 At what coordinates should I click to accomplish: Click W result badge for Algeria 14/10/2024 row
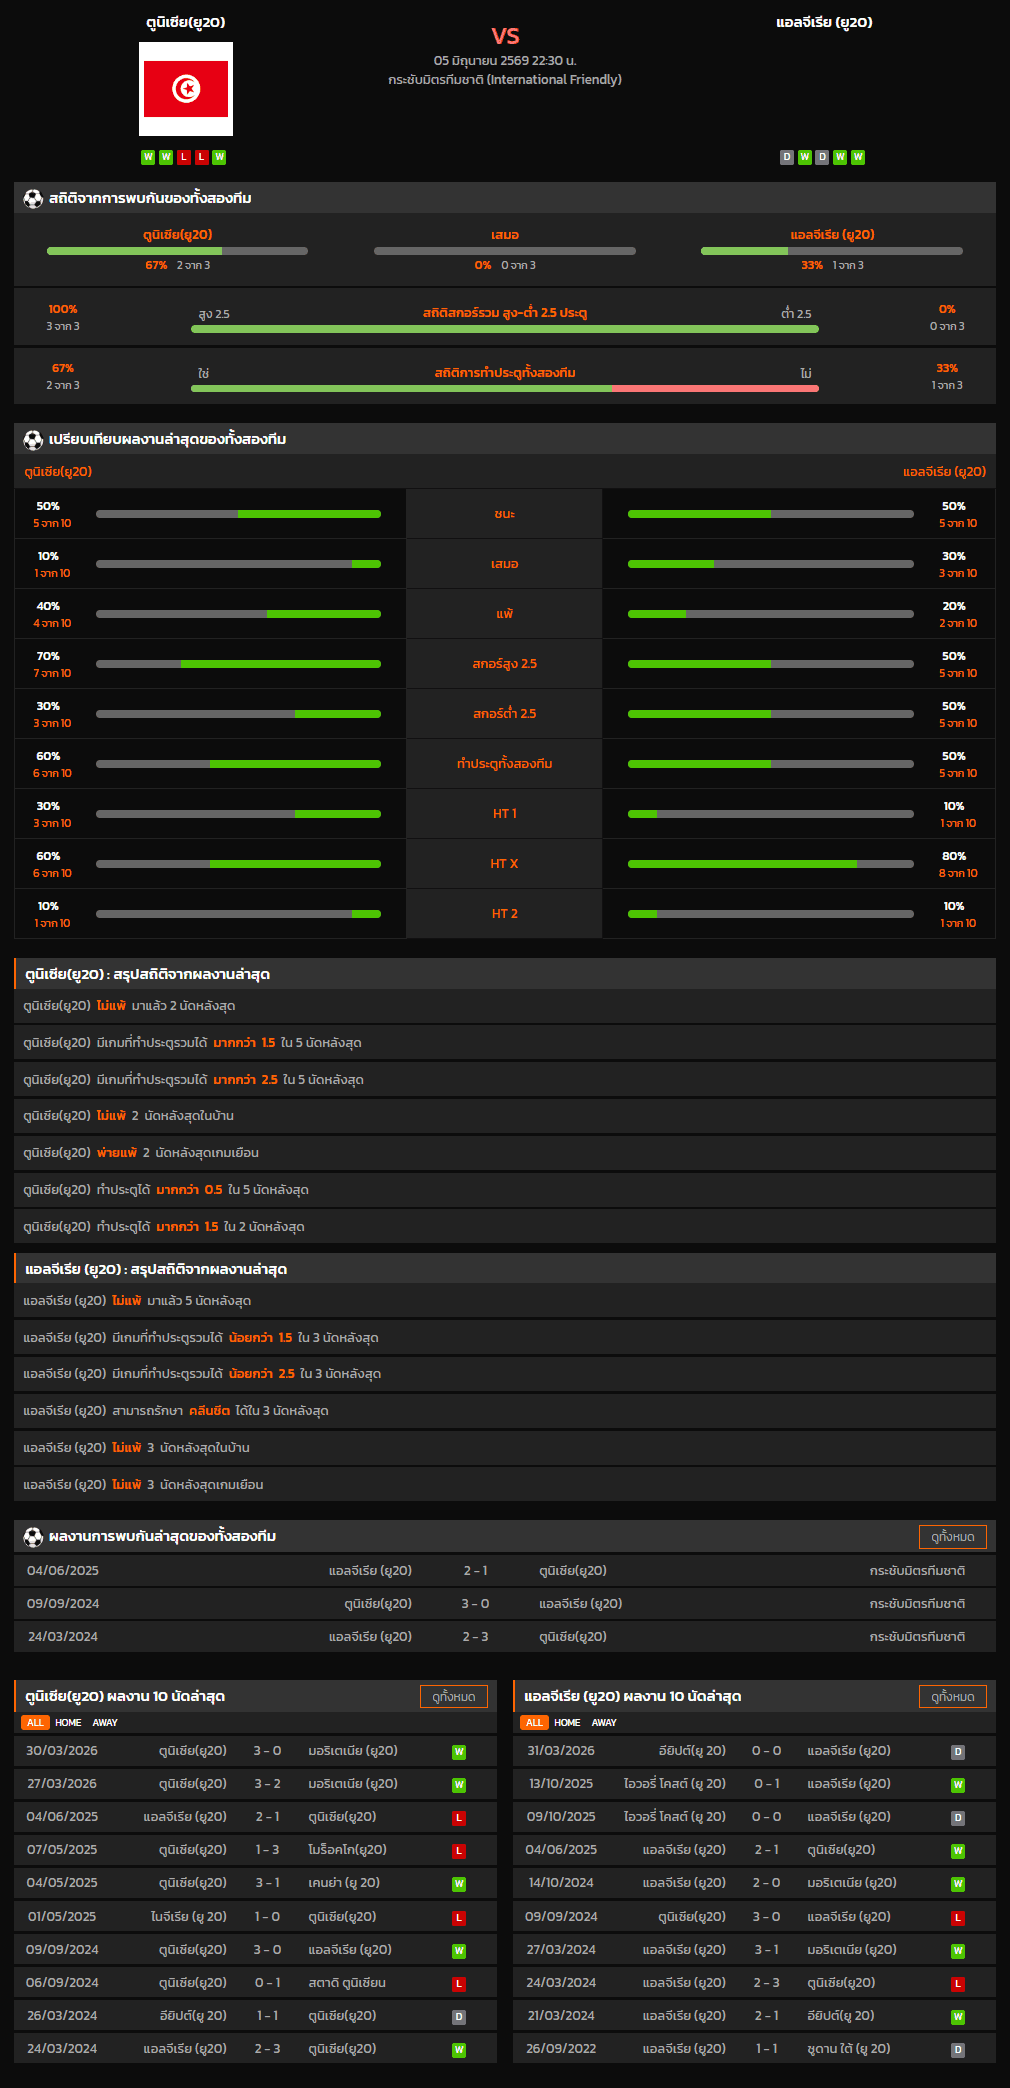tap(958, 1883)
